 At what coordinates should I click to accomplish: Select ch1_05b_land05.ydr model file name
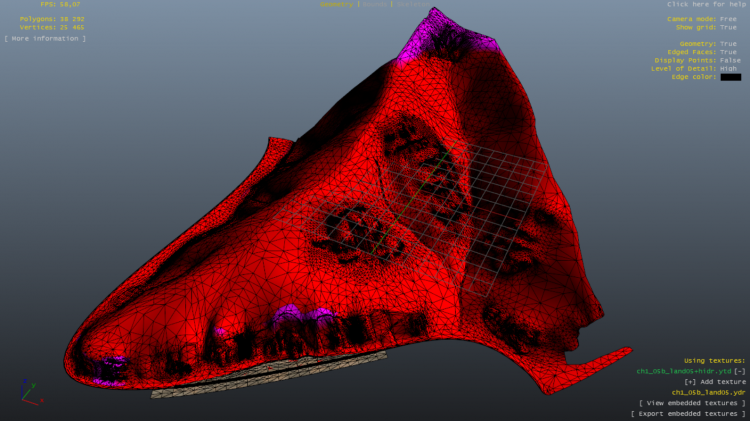pyautogui.click(x=707, y=392)
